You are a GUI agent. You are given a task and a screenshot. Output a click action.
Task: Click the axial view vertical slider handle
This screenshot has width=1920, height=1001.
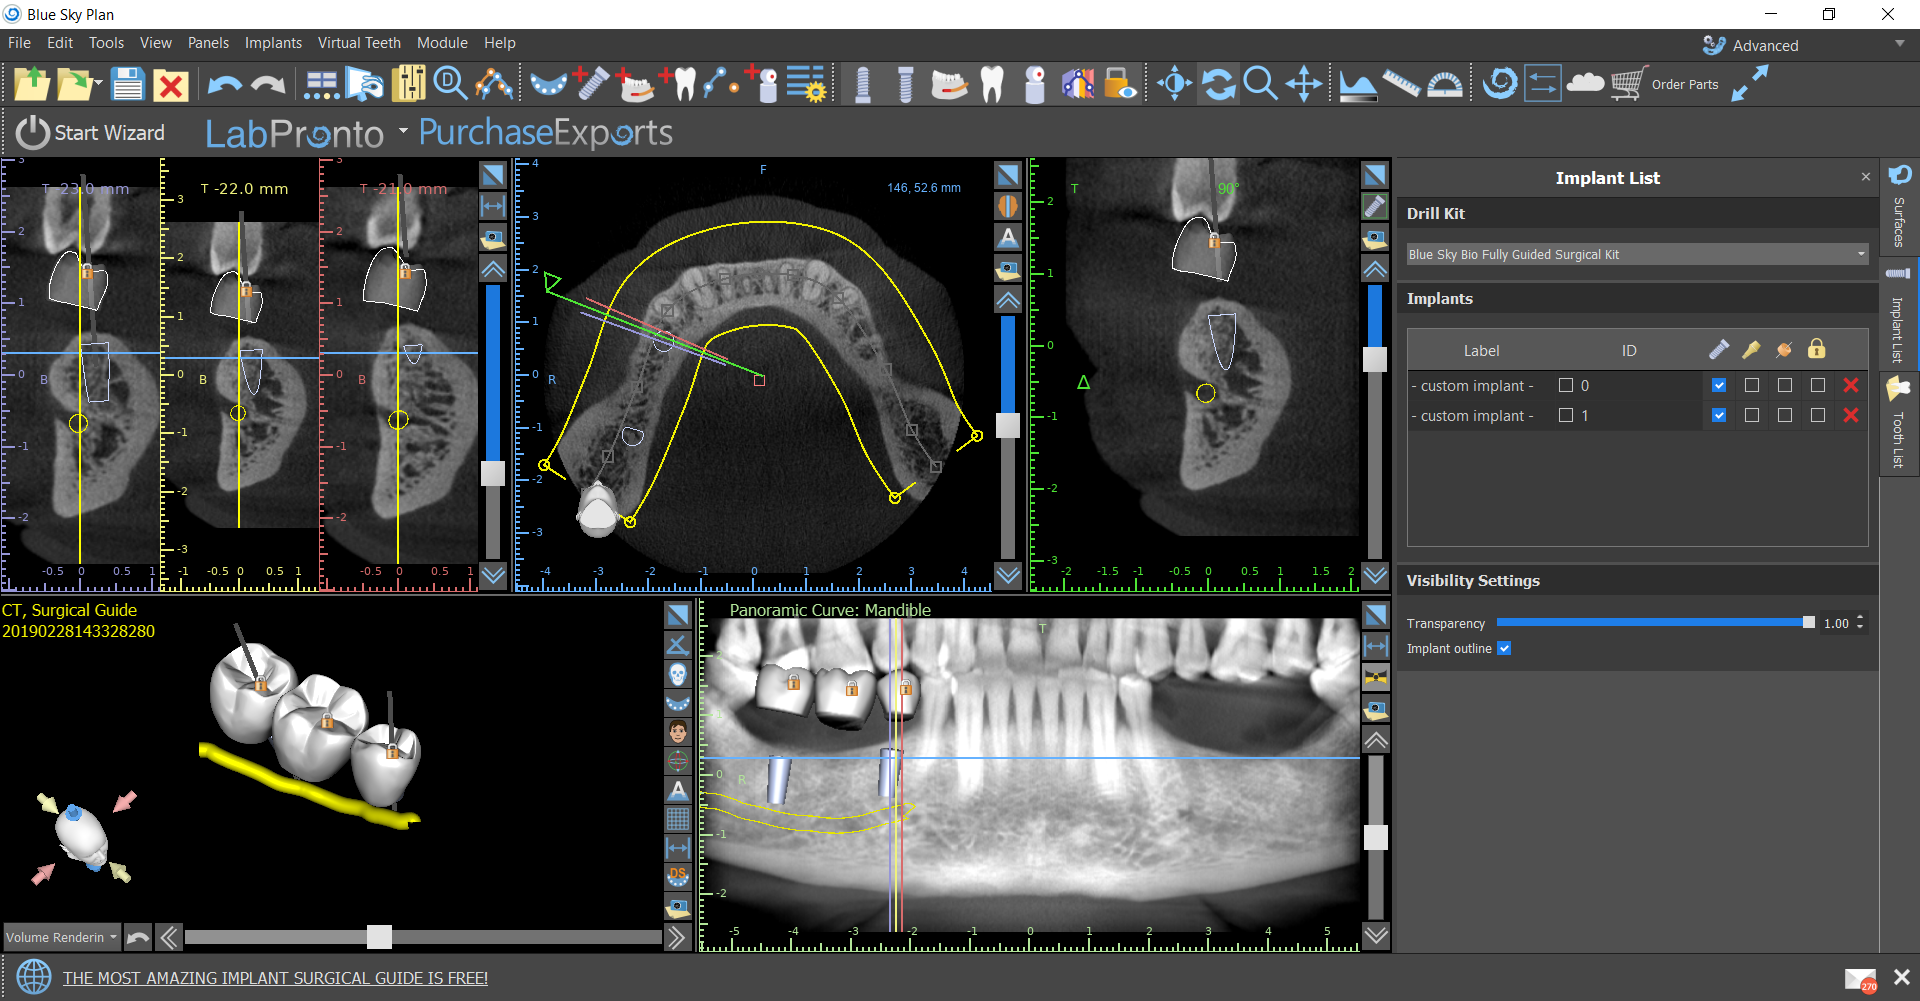[1008, 425]
